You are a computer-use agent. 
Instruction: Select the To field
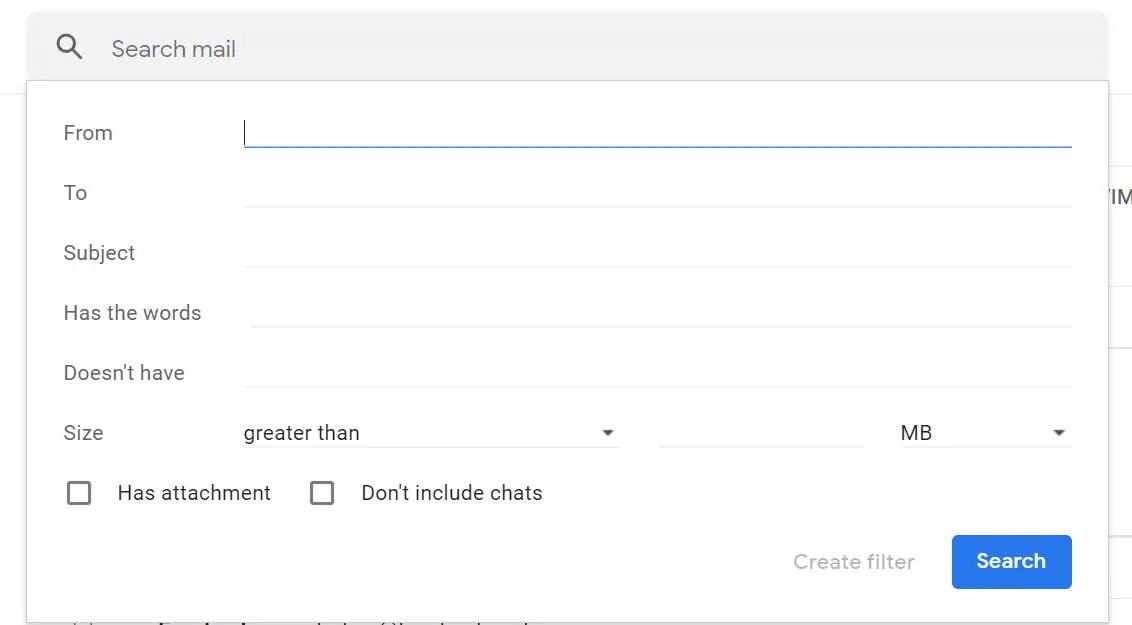[650, 192]
